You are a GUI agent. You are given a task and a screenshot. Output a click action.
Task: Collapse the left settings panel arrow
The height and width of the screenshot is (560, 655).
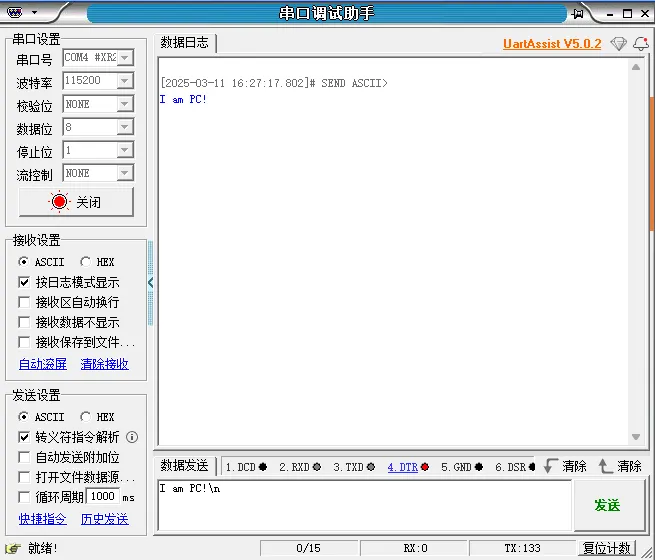pos(151,283)
